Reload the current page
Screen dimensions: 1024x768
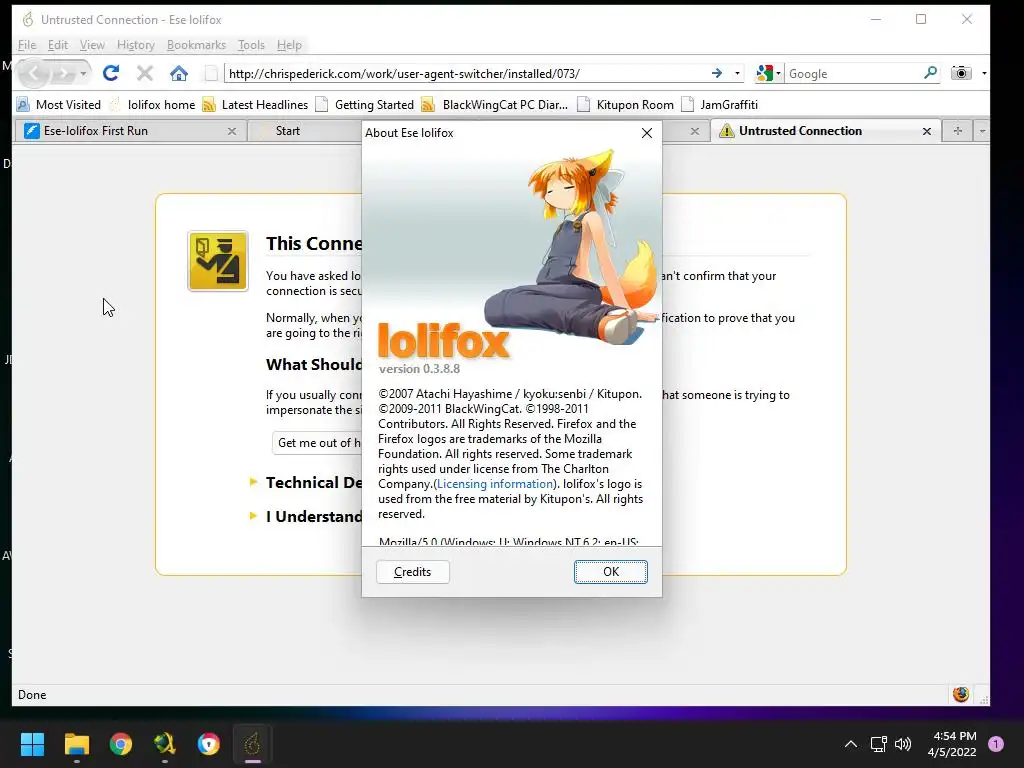pos(110,73)
